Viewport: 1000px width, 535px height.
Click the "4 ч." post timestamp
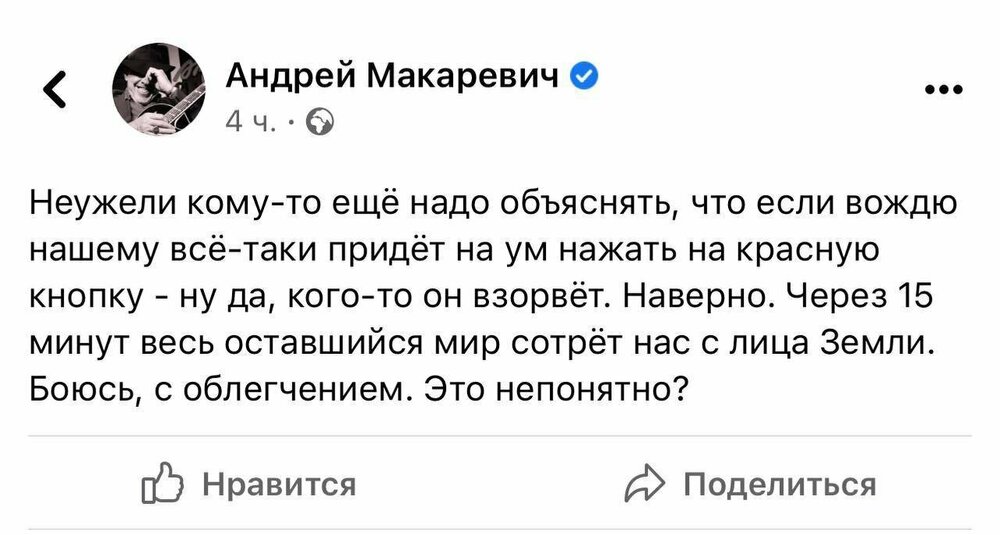tap(248, 122)
